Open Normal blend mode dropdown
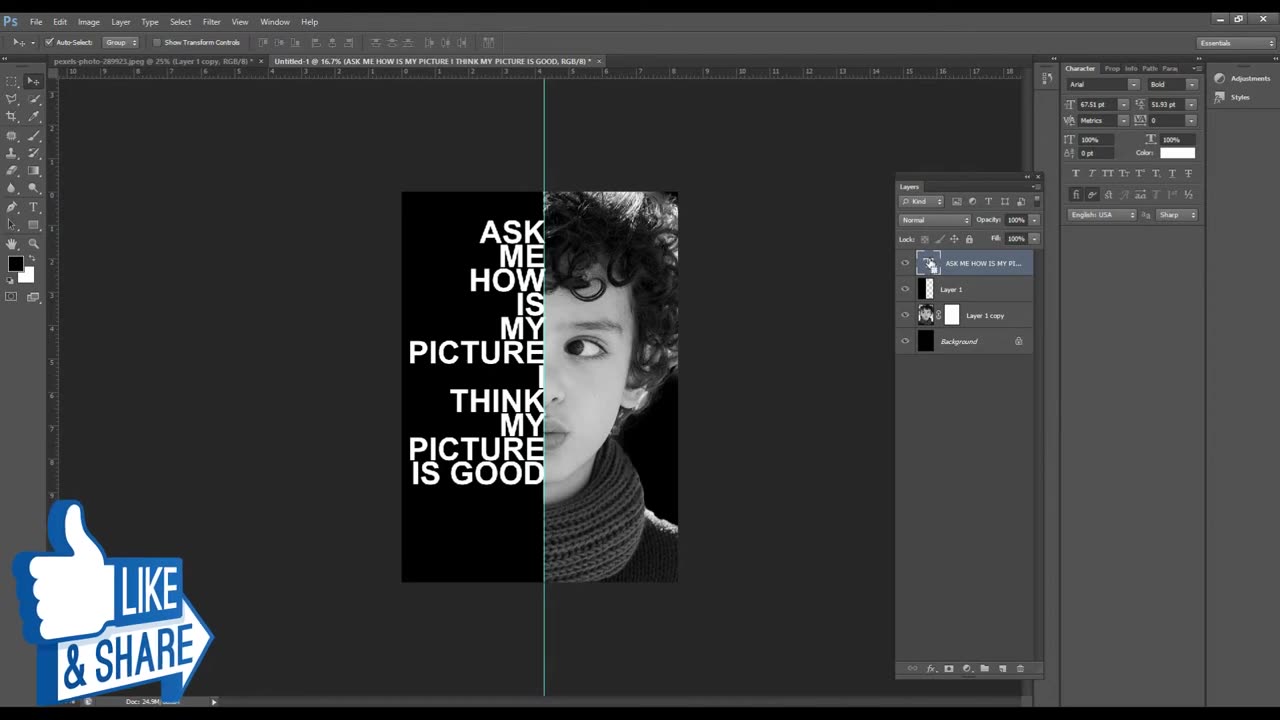Screen dimensions: 1280x720 pos(935,220)
